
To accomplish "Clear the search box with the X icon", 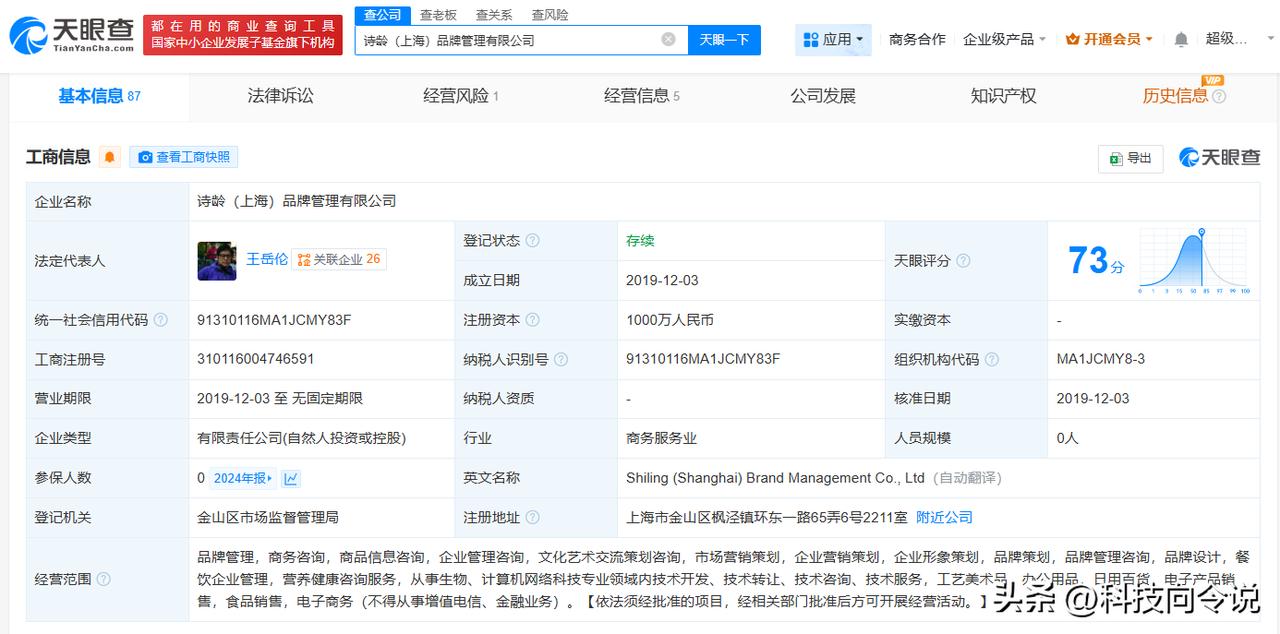I will pyautogui.click(x=668, y=40).
